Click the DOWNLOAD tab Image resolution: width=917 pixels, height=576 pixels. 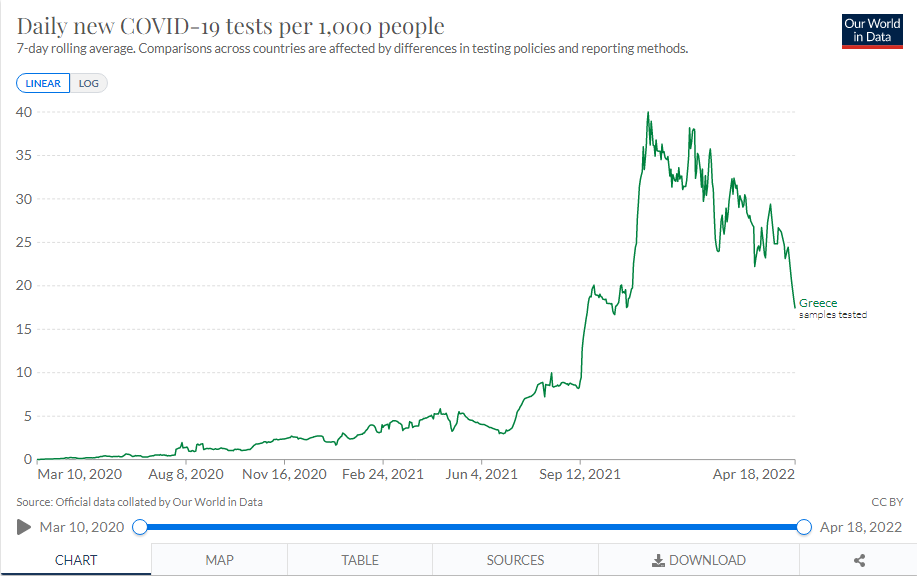pyautogui.click(x=699, y=560)
